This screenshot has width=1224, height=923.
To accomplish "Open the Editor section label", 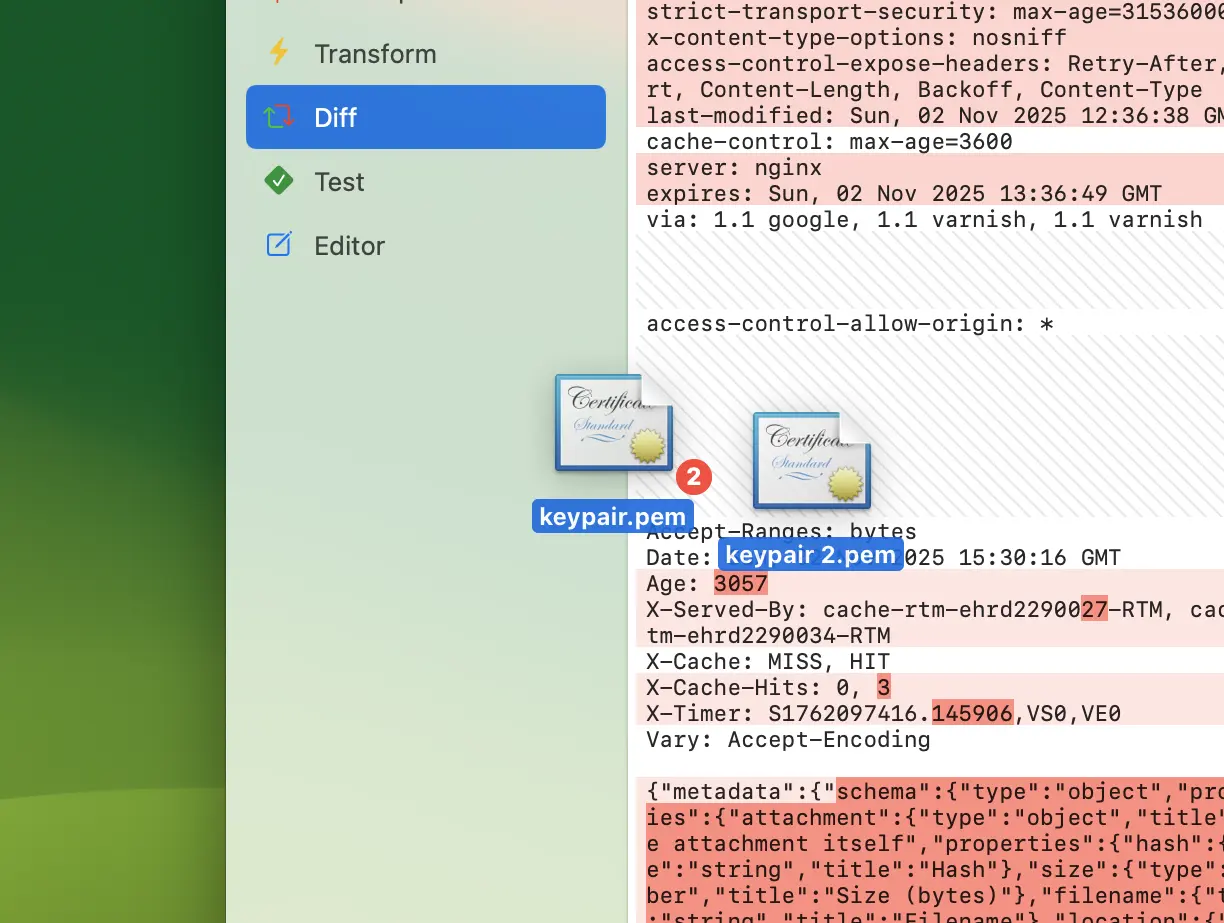I will coord(349,246).
